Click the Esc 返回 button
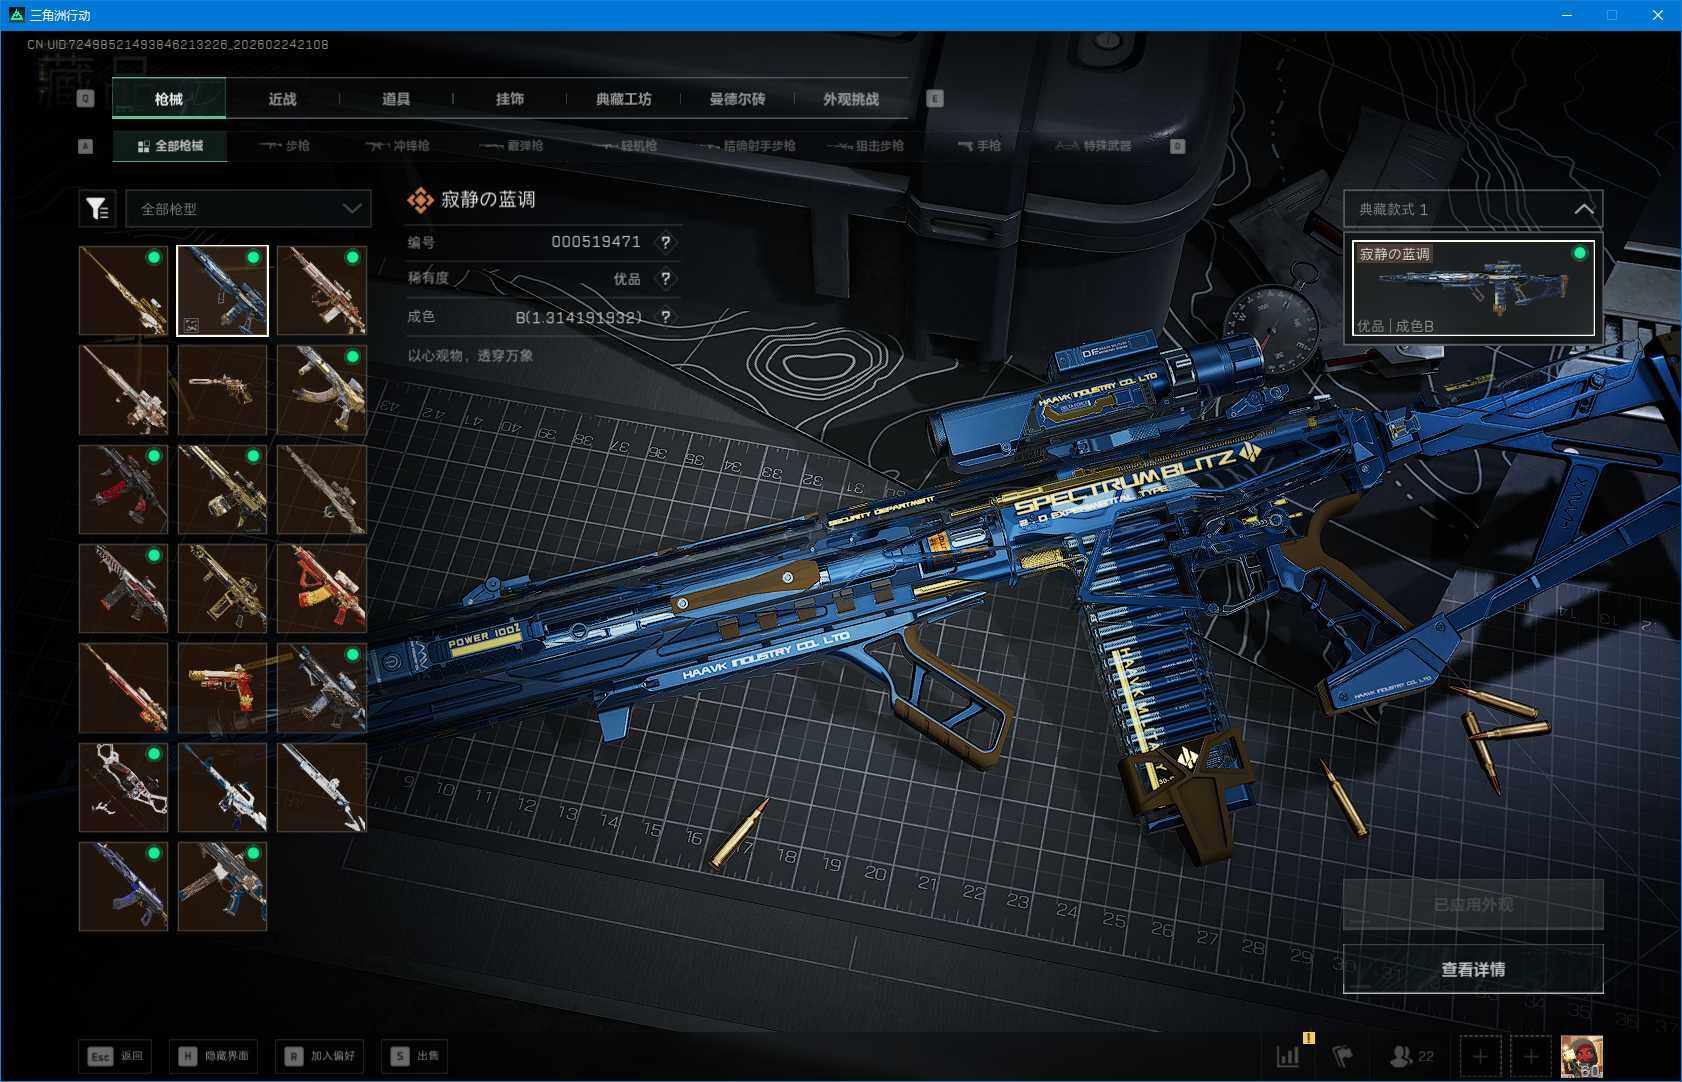This screenshot has height=1082, width=1682. click(116, 1056)
